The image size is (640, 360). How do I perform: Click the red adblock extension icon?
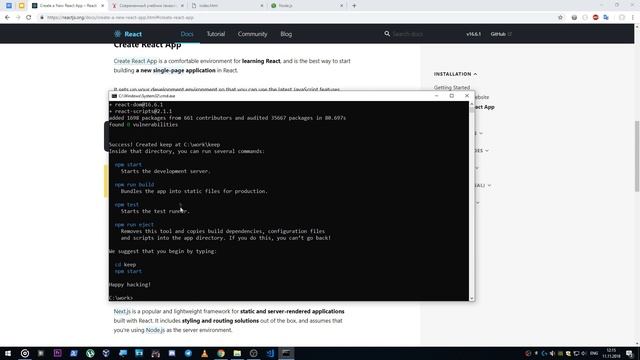pyautogui.click(x=596, y=18)
